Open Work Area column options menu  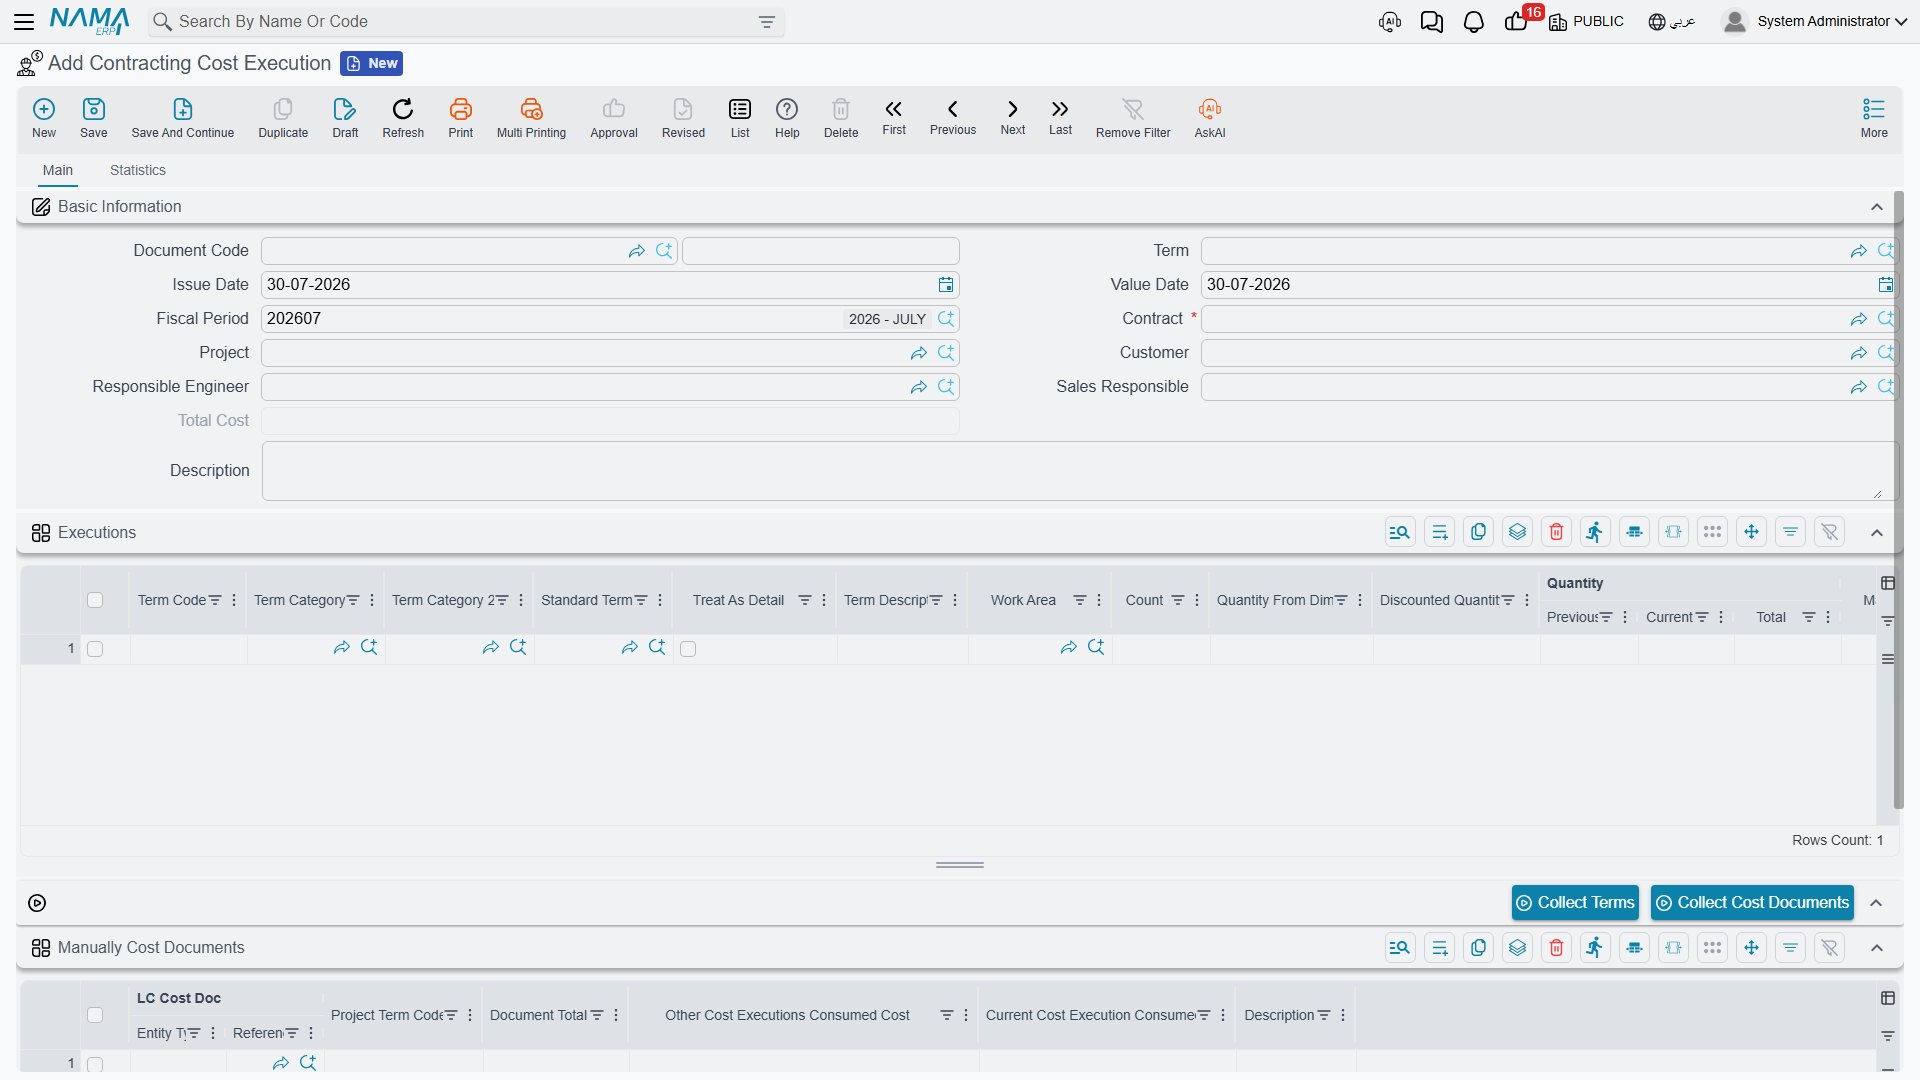1099,600
